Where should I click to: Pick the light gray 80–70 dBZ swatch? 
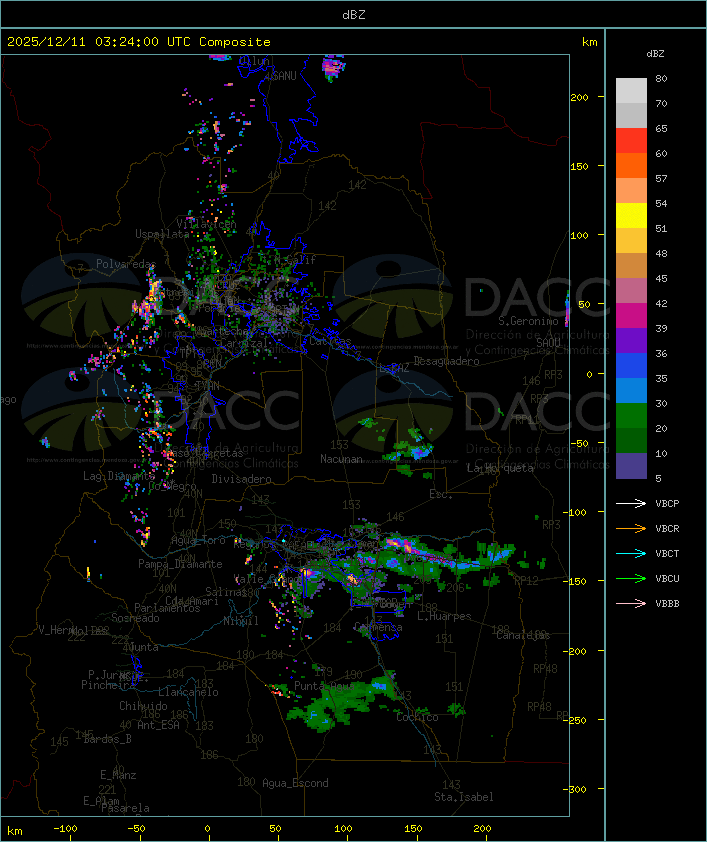[x=631, y=90]
